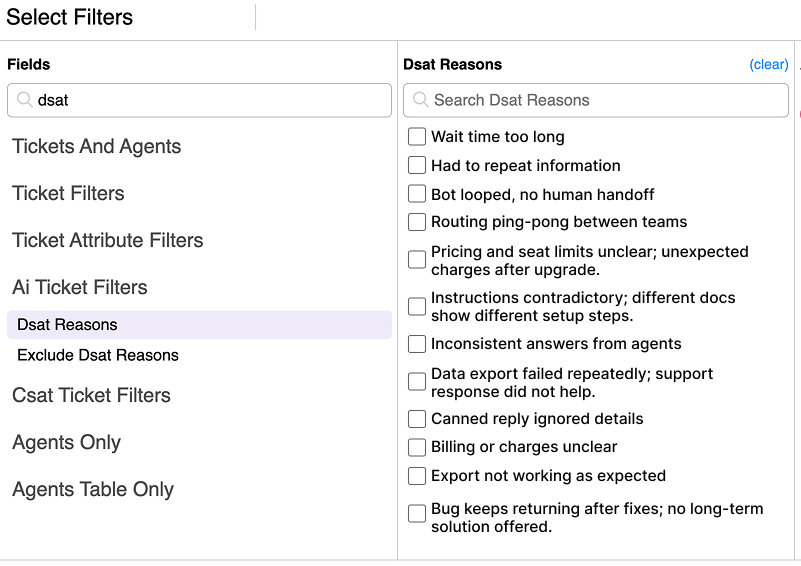The height and width of the screenshot is (566, 801).
Task: Open Exclude Dsat Reasons field
Action: click(x=98, y=355)
